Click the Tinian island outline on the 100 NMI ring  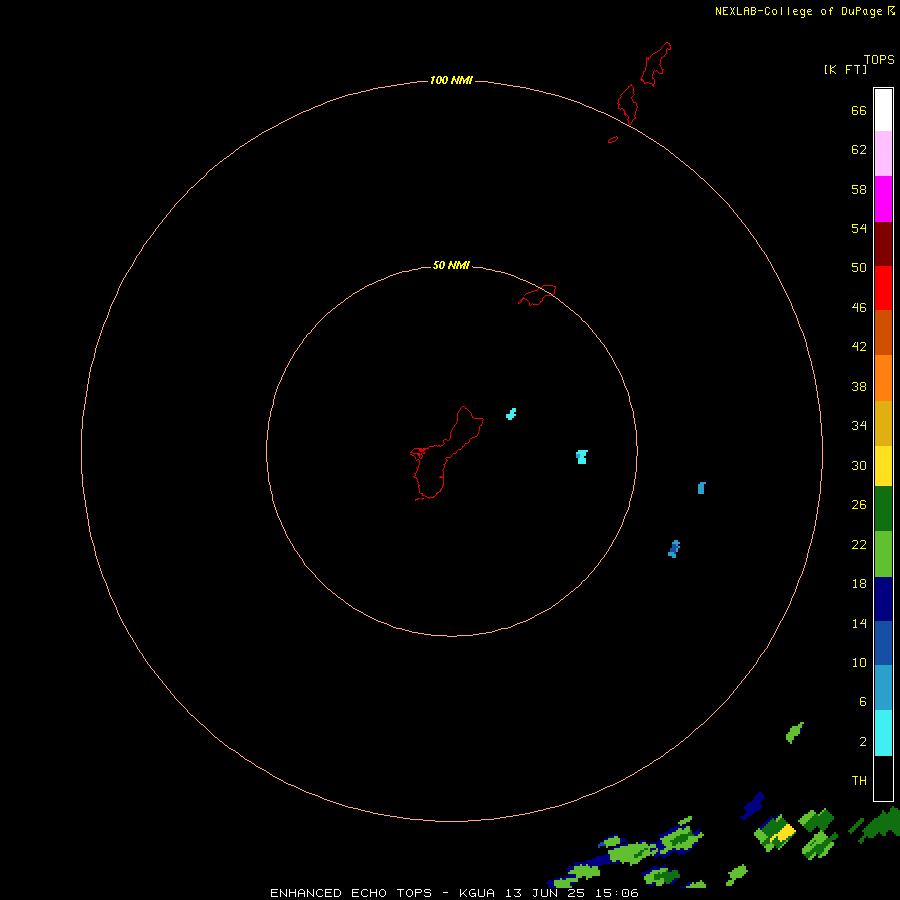(627, 104)
